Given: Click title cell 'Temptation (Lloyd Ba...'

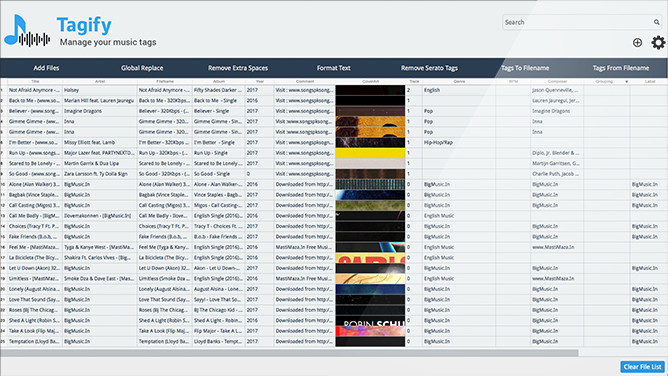Looking at the screenshot, I should (x=34, y=342).
